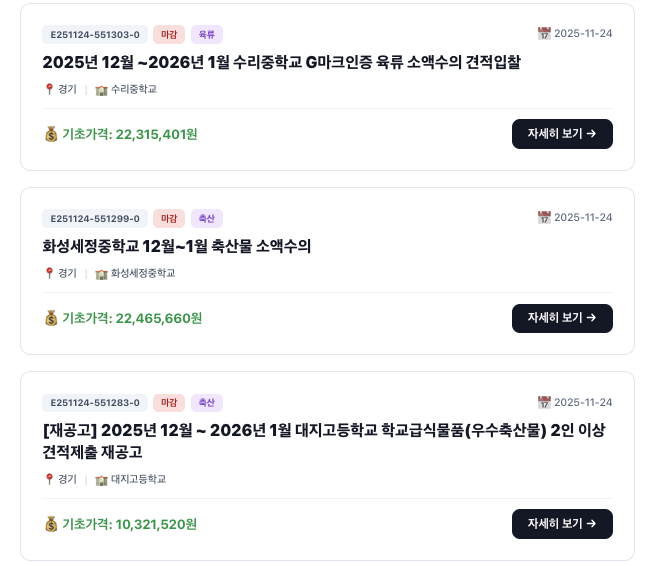
Task: Click the school building icon beside 수리중학교
Action: tap(101, 89)
